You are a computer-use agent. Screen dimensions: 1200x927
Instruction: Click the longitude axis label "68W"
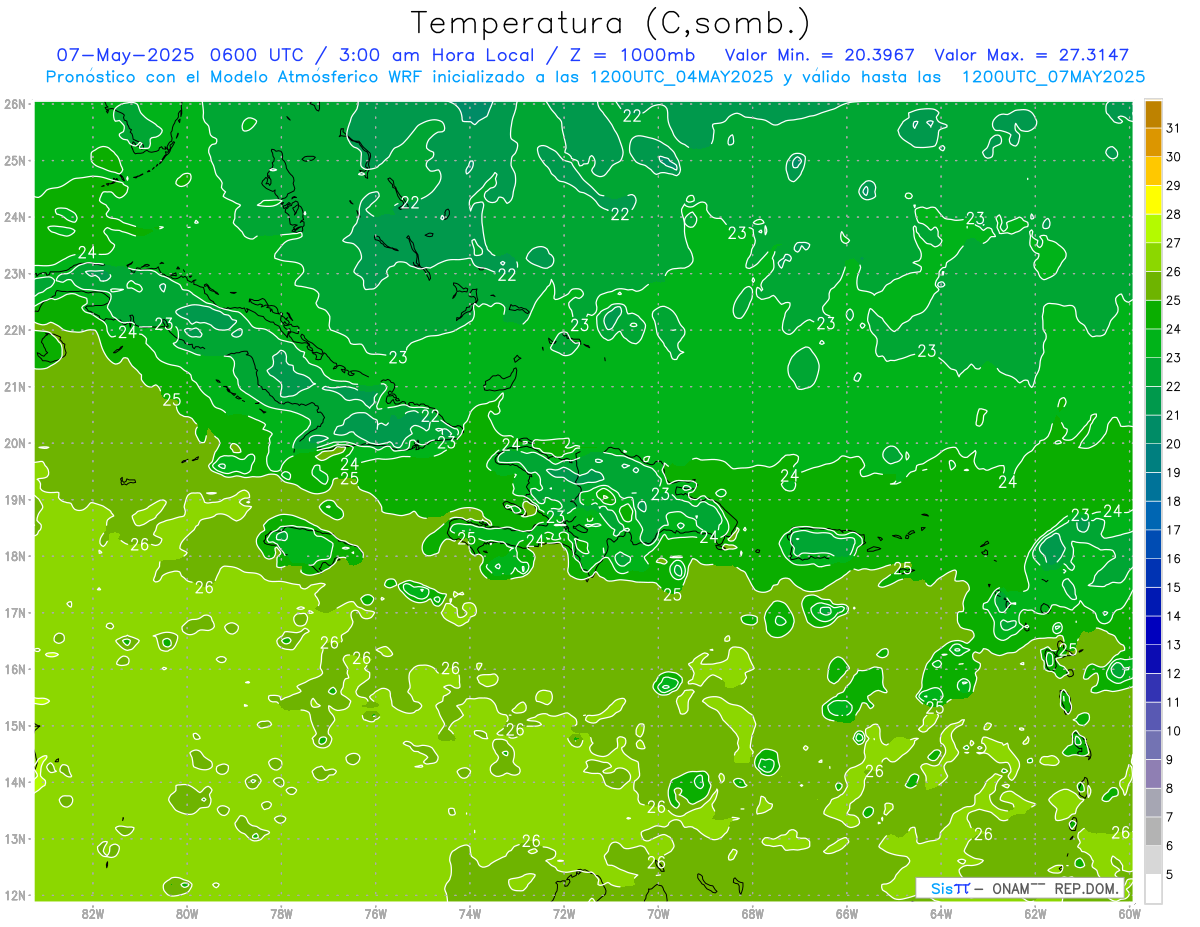753,913
